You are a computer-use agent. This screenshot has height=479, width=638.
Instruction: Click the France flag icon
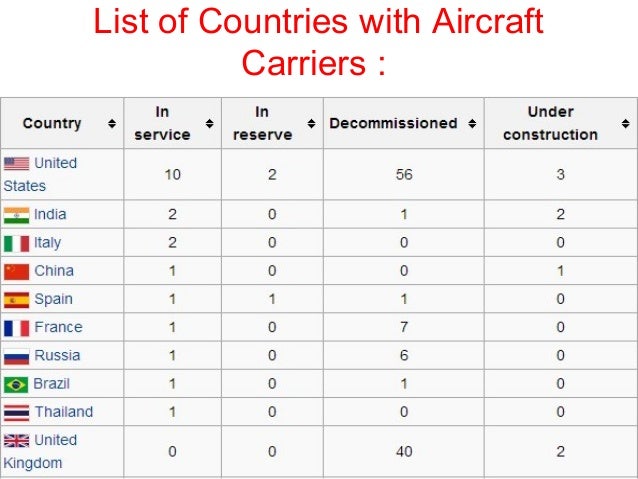point(17,327)
